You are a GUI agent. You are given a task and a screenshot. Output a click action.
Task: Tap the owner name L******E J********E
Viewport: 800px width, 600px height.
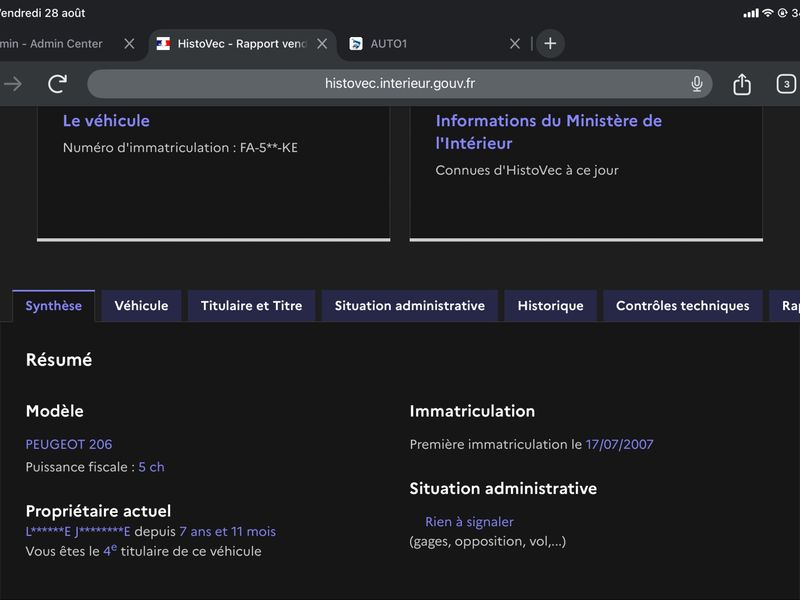click(78, 532)
